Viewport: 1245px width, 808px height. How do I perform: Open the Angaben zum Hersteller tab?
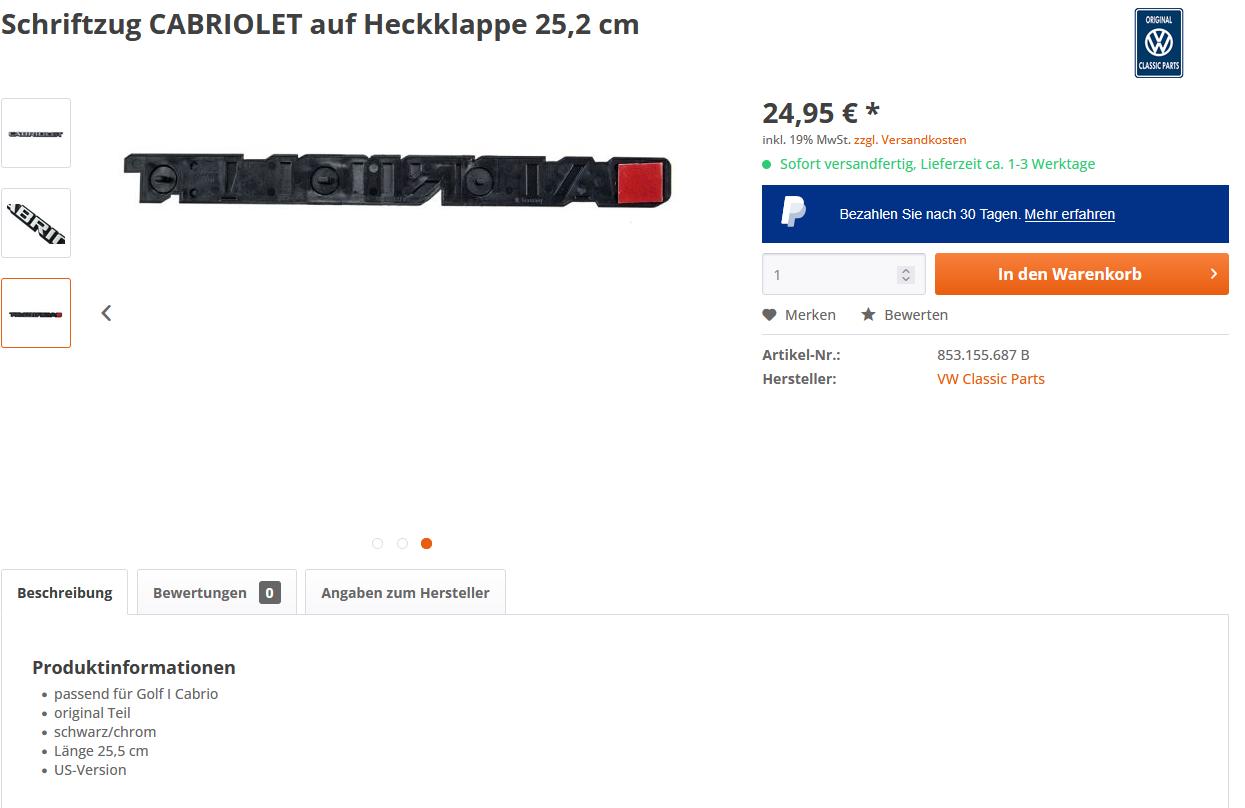405,592
